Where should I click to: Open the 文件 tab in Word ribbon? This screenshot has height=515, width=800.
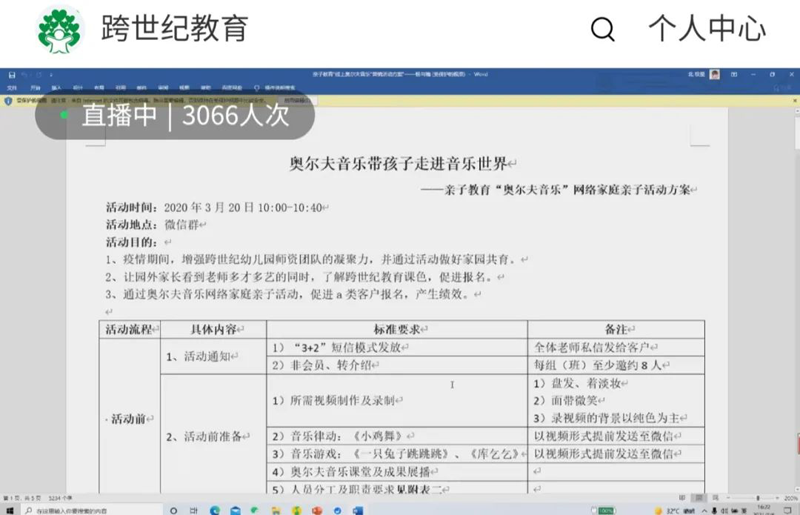coord(12,88)
